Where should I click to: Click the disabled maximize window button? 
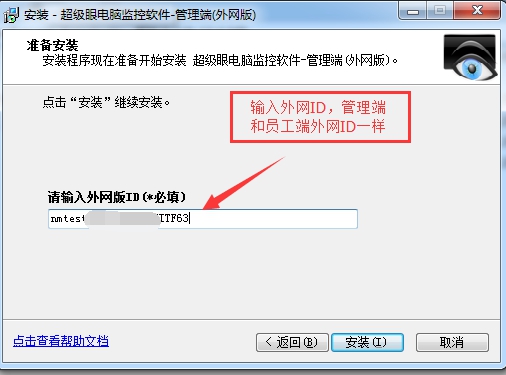440,11
